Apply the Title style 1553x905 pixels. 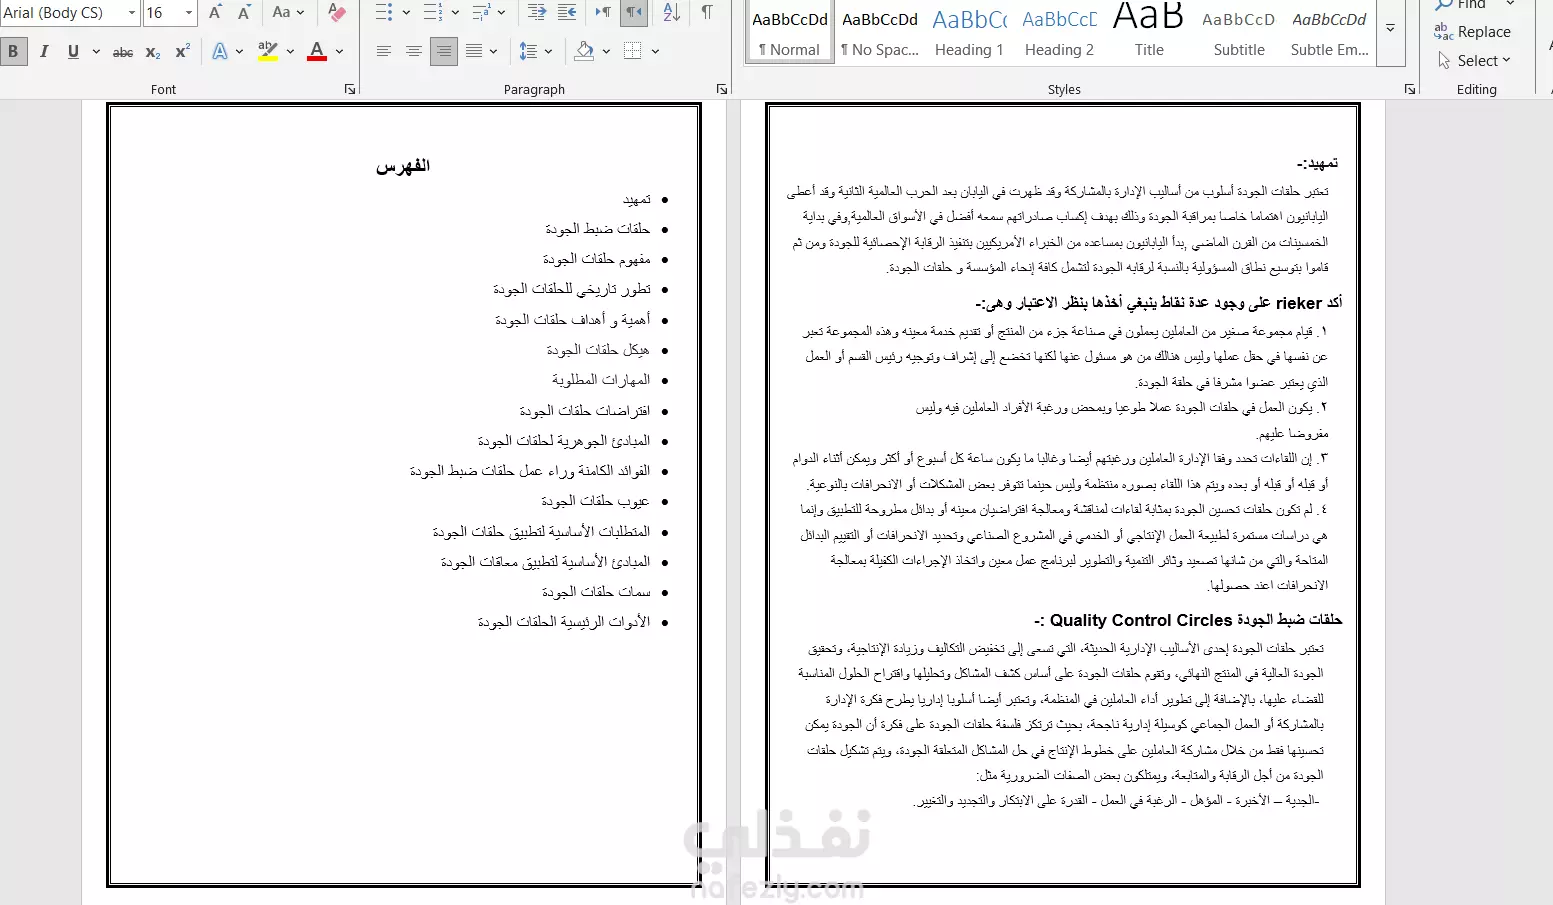coord(1149,31)
